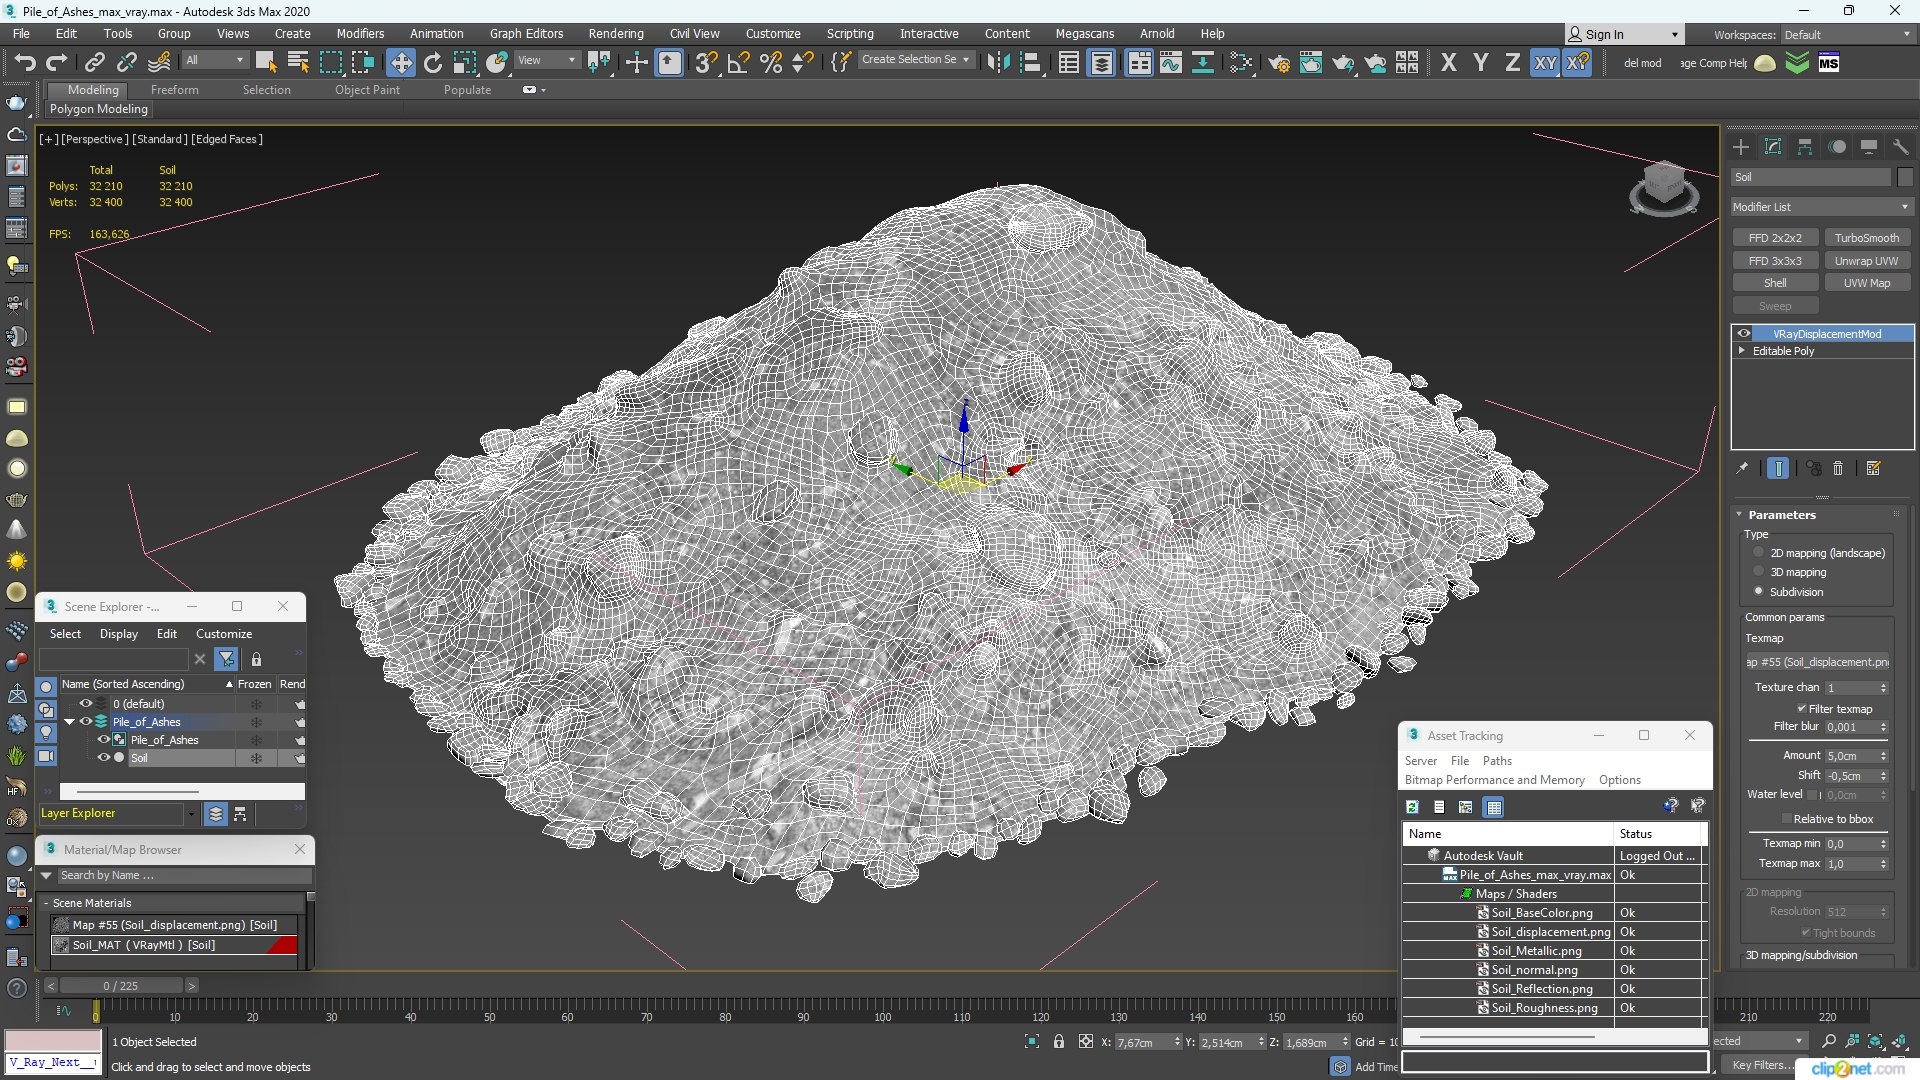Collapse the Parameters rollout
The width and height of the screenshot is (1920, 1080).
pyautogui.click(x=1739, y=515)
